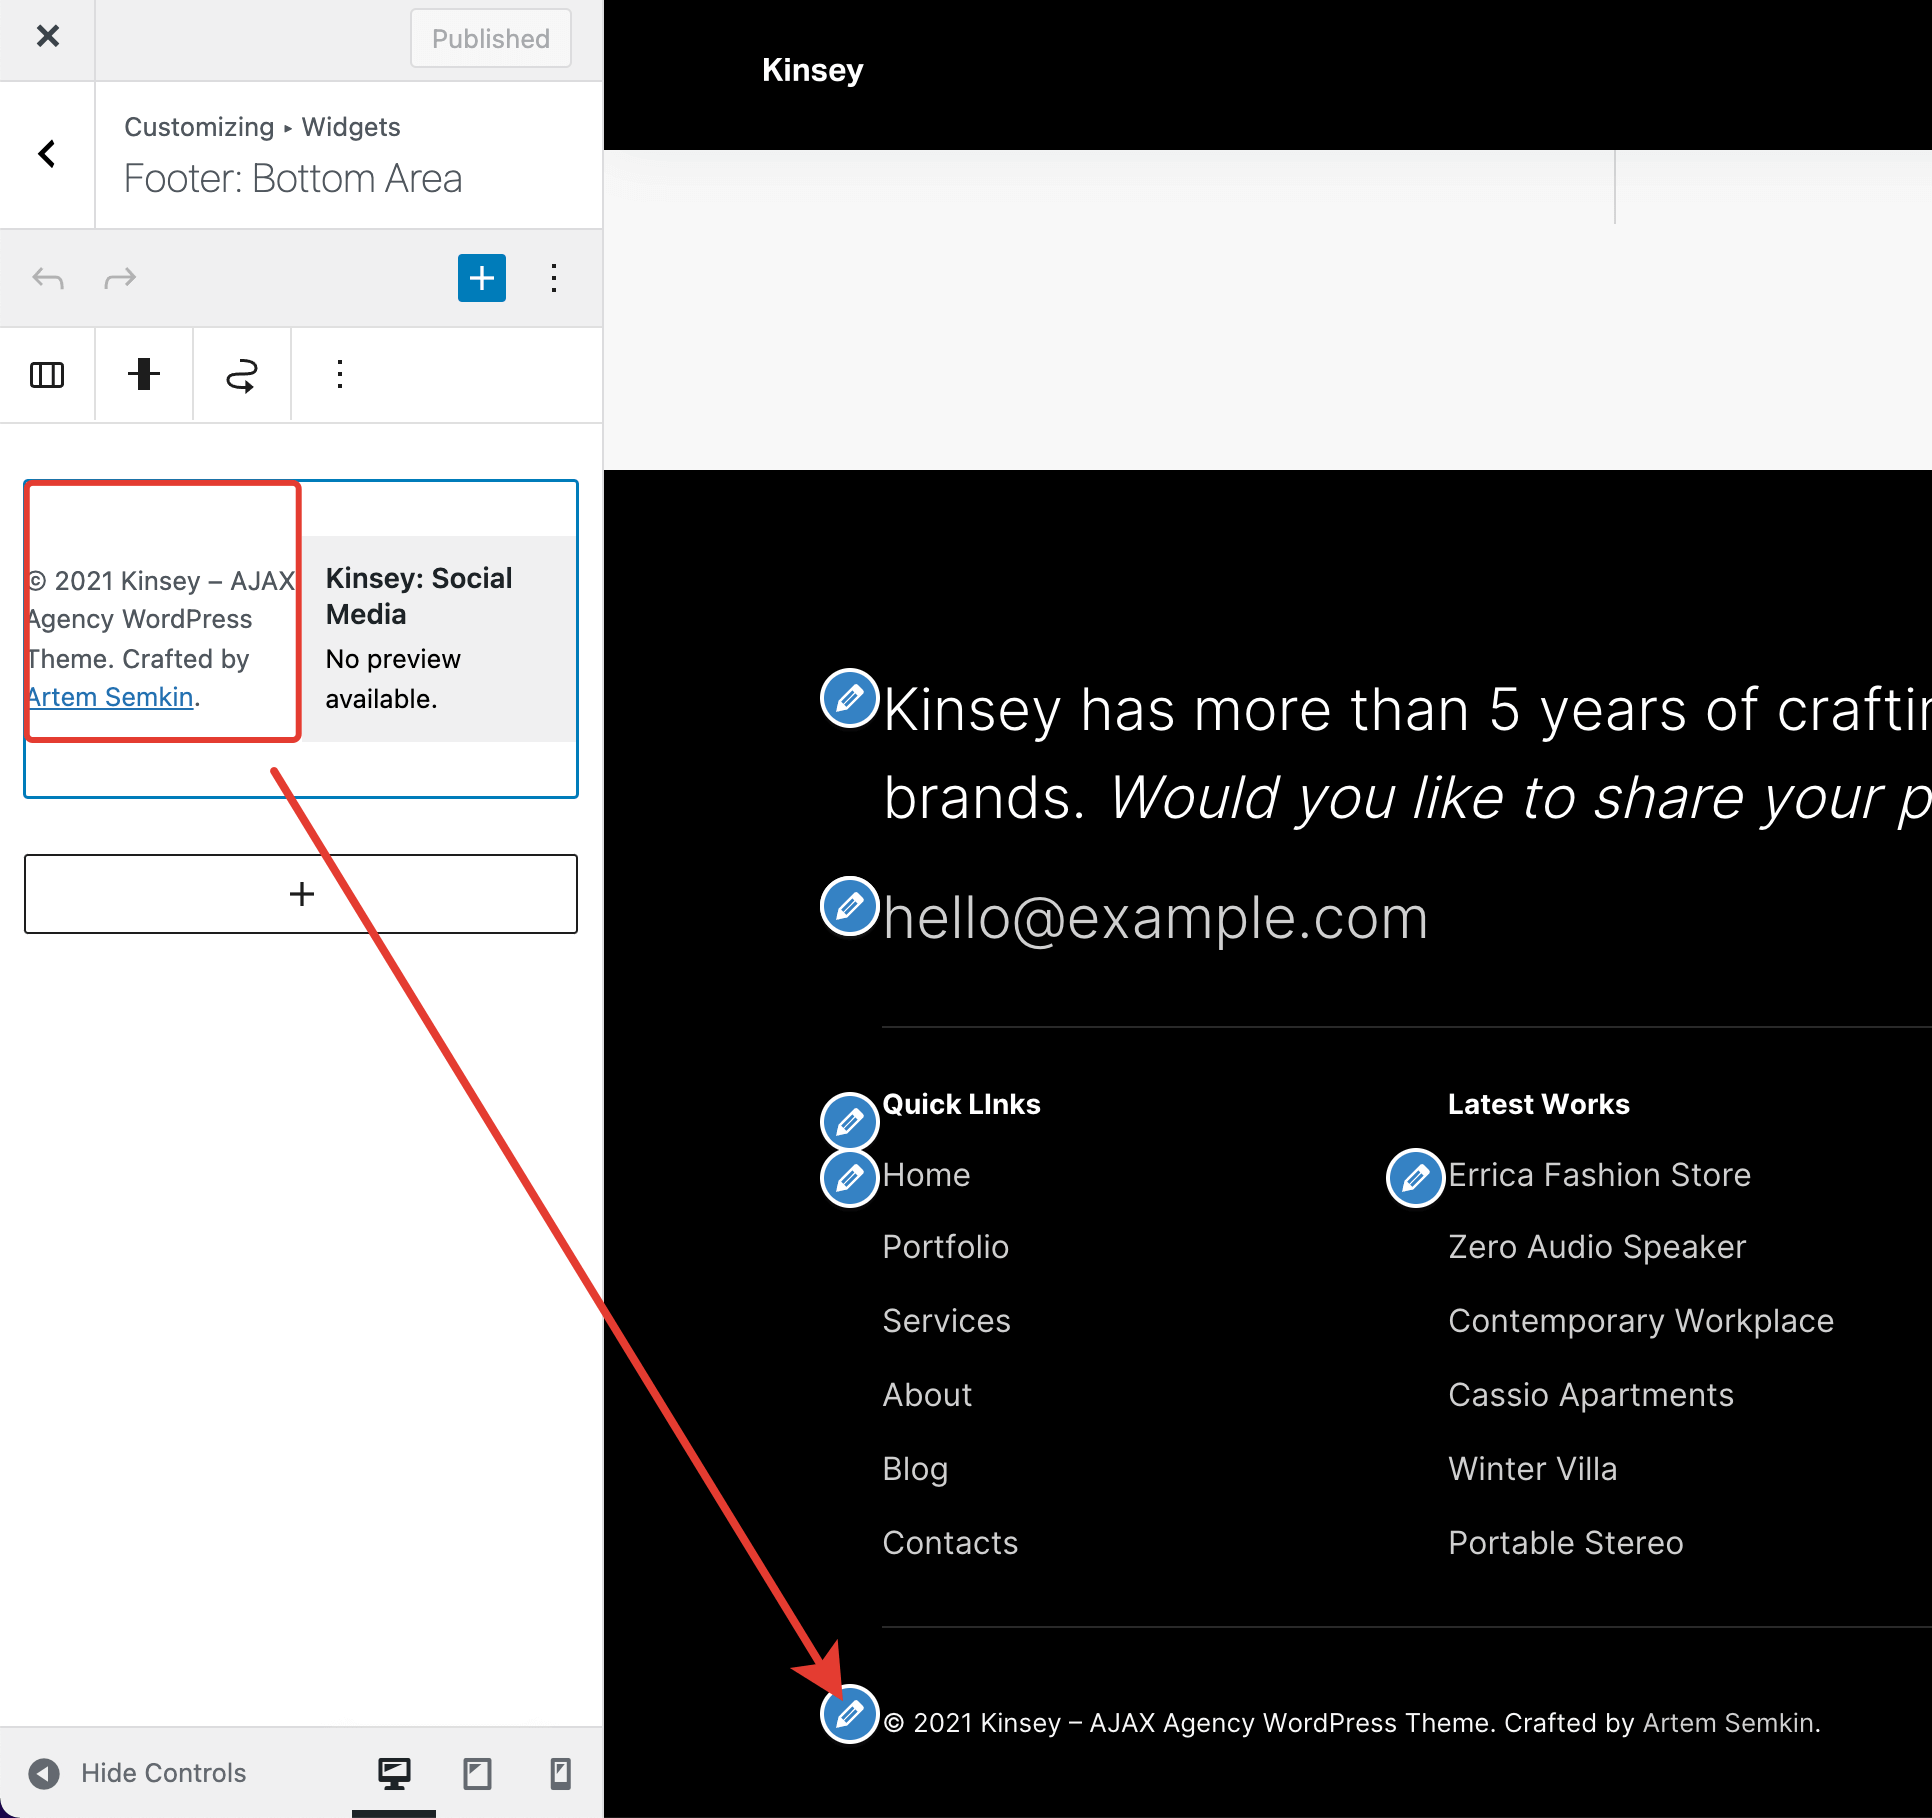The image size is (1932, 1818).
Task: Click the Columns block type icon
Action: 47,375
